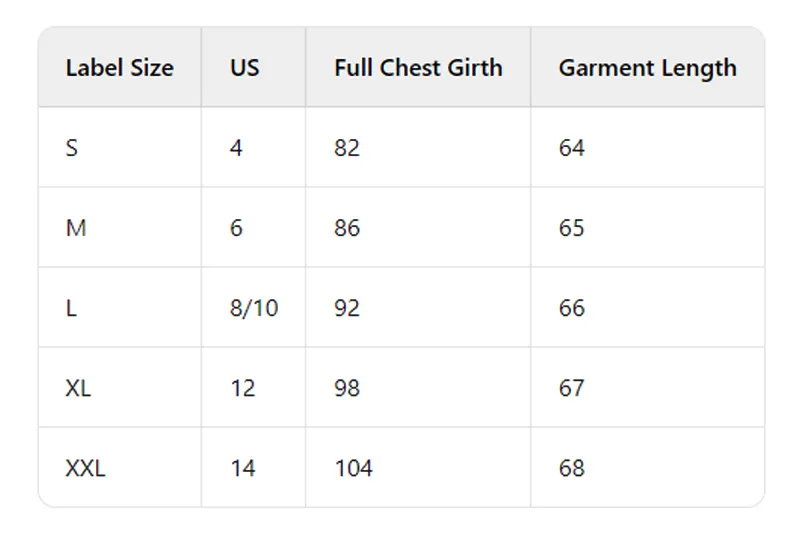This screenshot has width=800, height=556.
Task: Select the US size 14 cell
Action: click(x=254, y=468)
